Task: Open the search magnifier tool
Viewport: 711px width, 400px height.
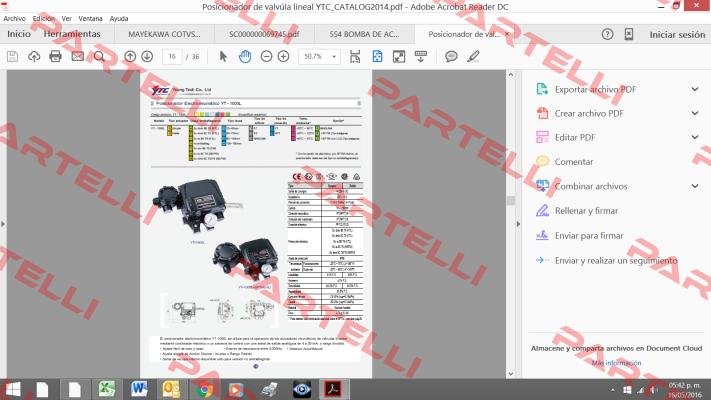Action: pyautogui.click(x=99, y=57)
